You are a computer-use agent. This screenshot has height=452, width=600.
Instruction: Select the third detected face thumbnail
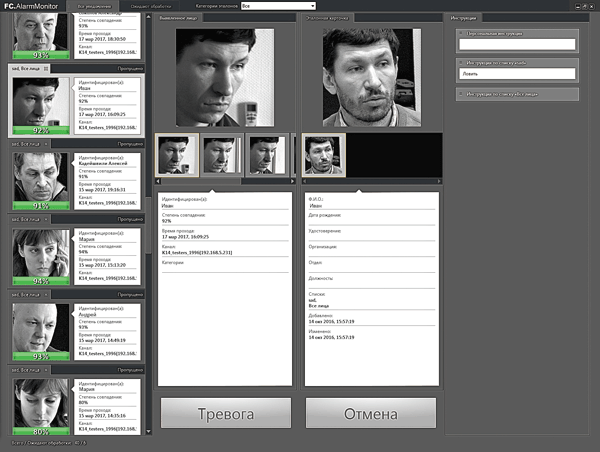click(x=267, y=155)
